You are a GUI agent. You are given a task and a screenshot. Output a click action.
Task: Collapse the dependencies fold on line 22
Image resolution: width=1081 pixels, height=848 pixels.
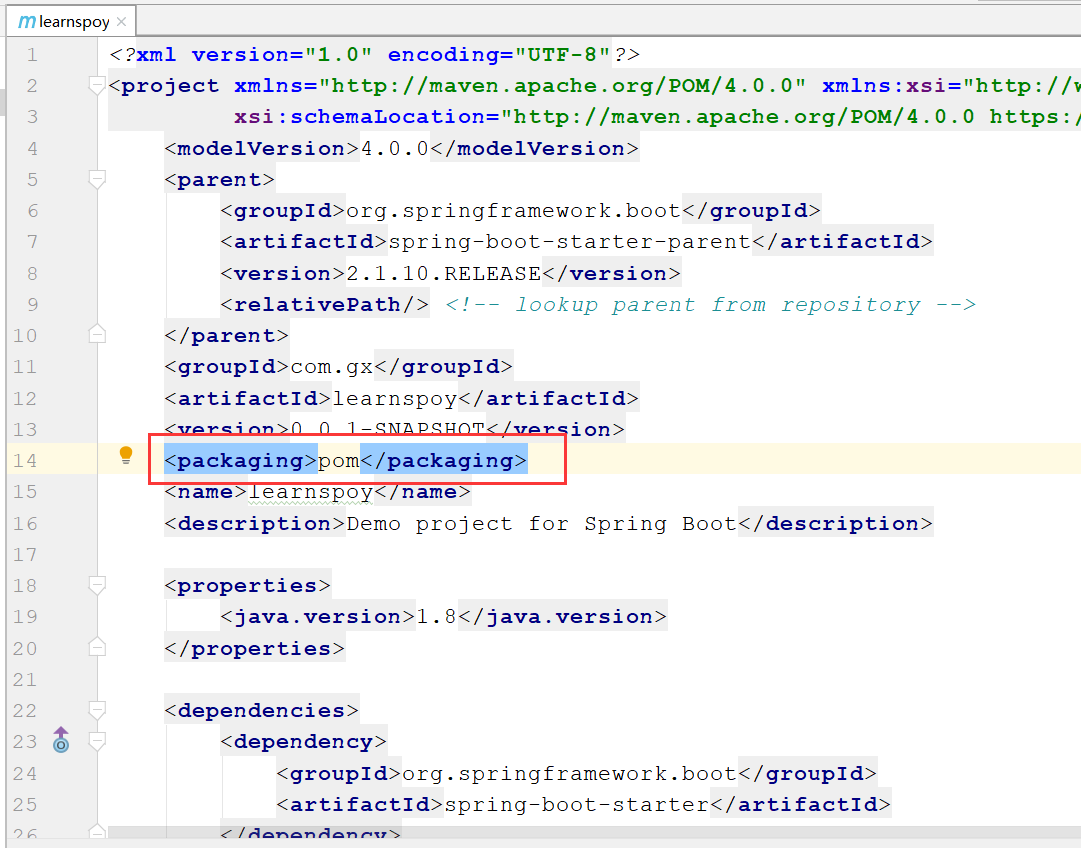pyautogui.click(x=97, y=710)
